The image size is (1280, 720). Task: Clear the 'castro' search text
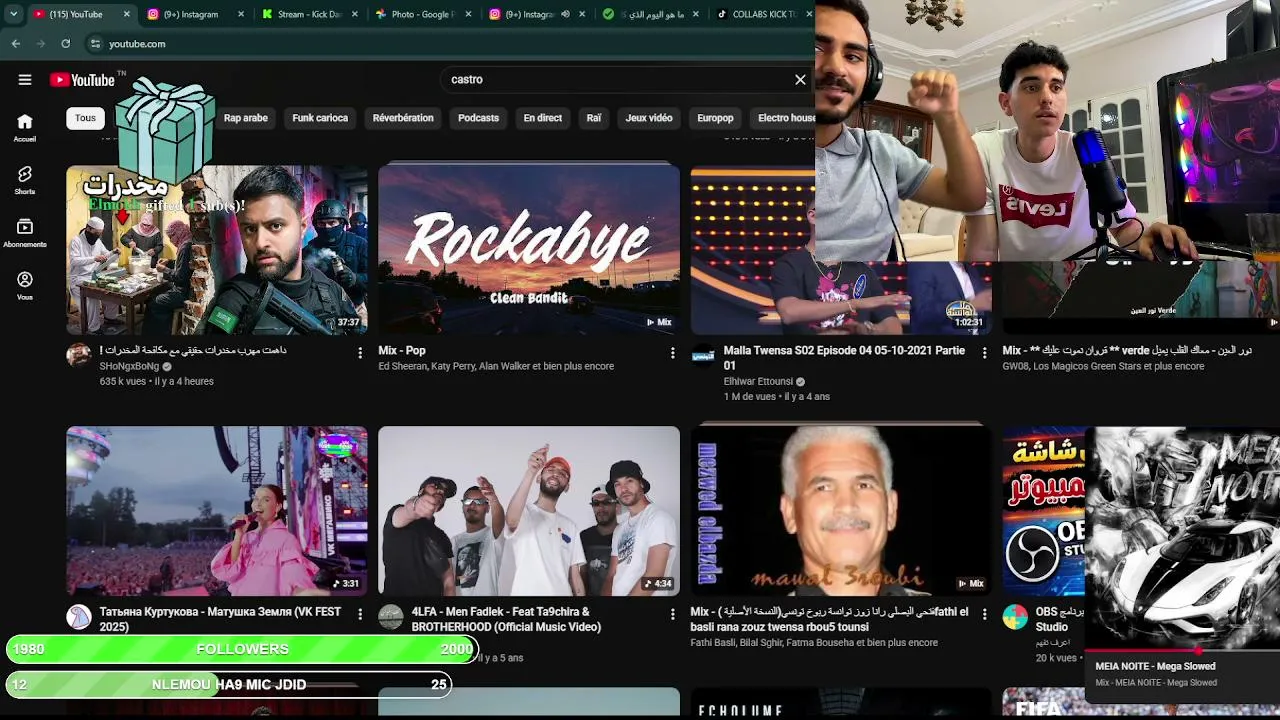point(800,80)
